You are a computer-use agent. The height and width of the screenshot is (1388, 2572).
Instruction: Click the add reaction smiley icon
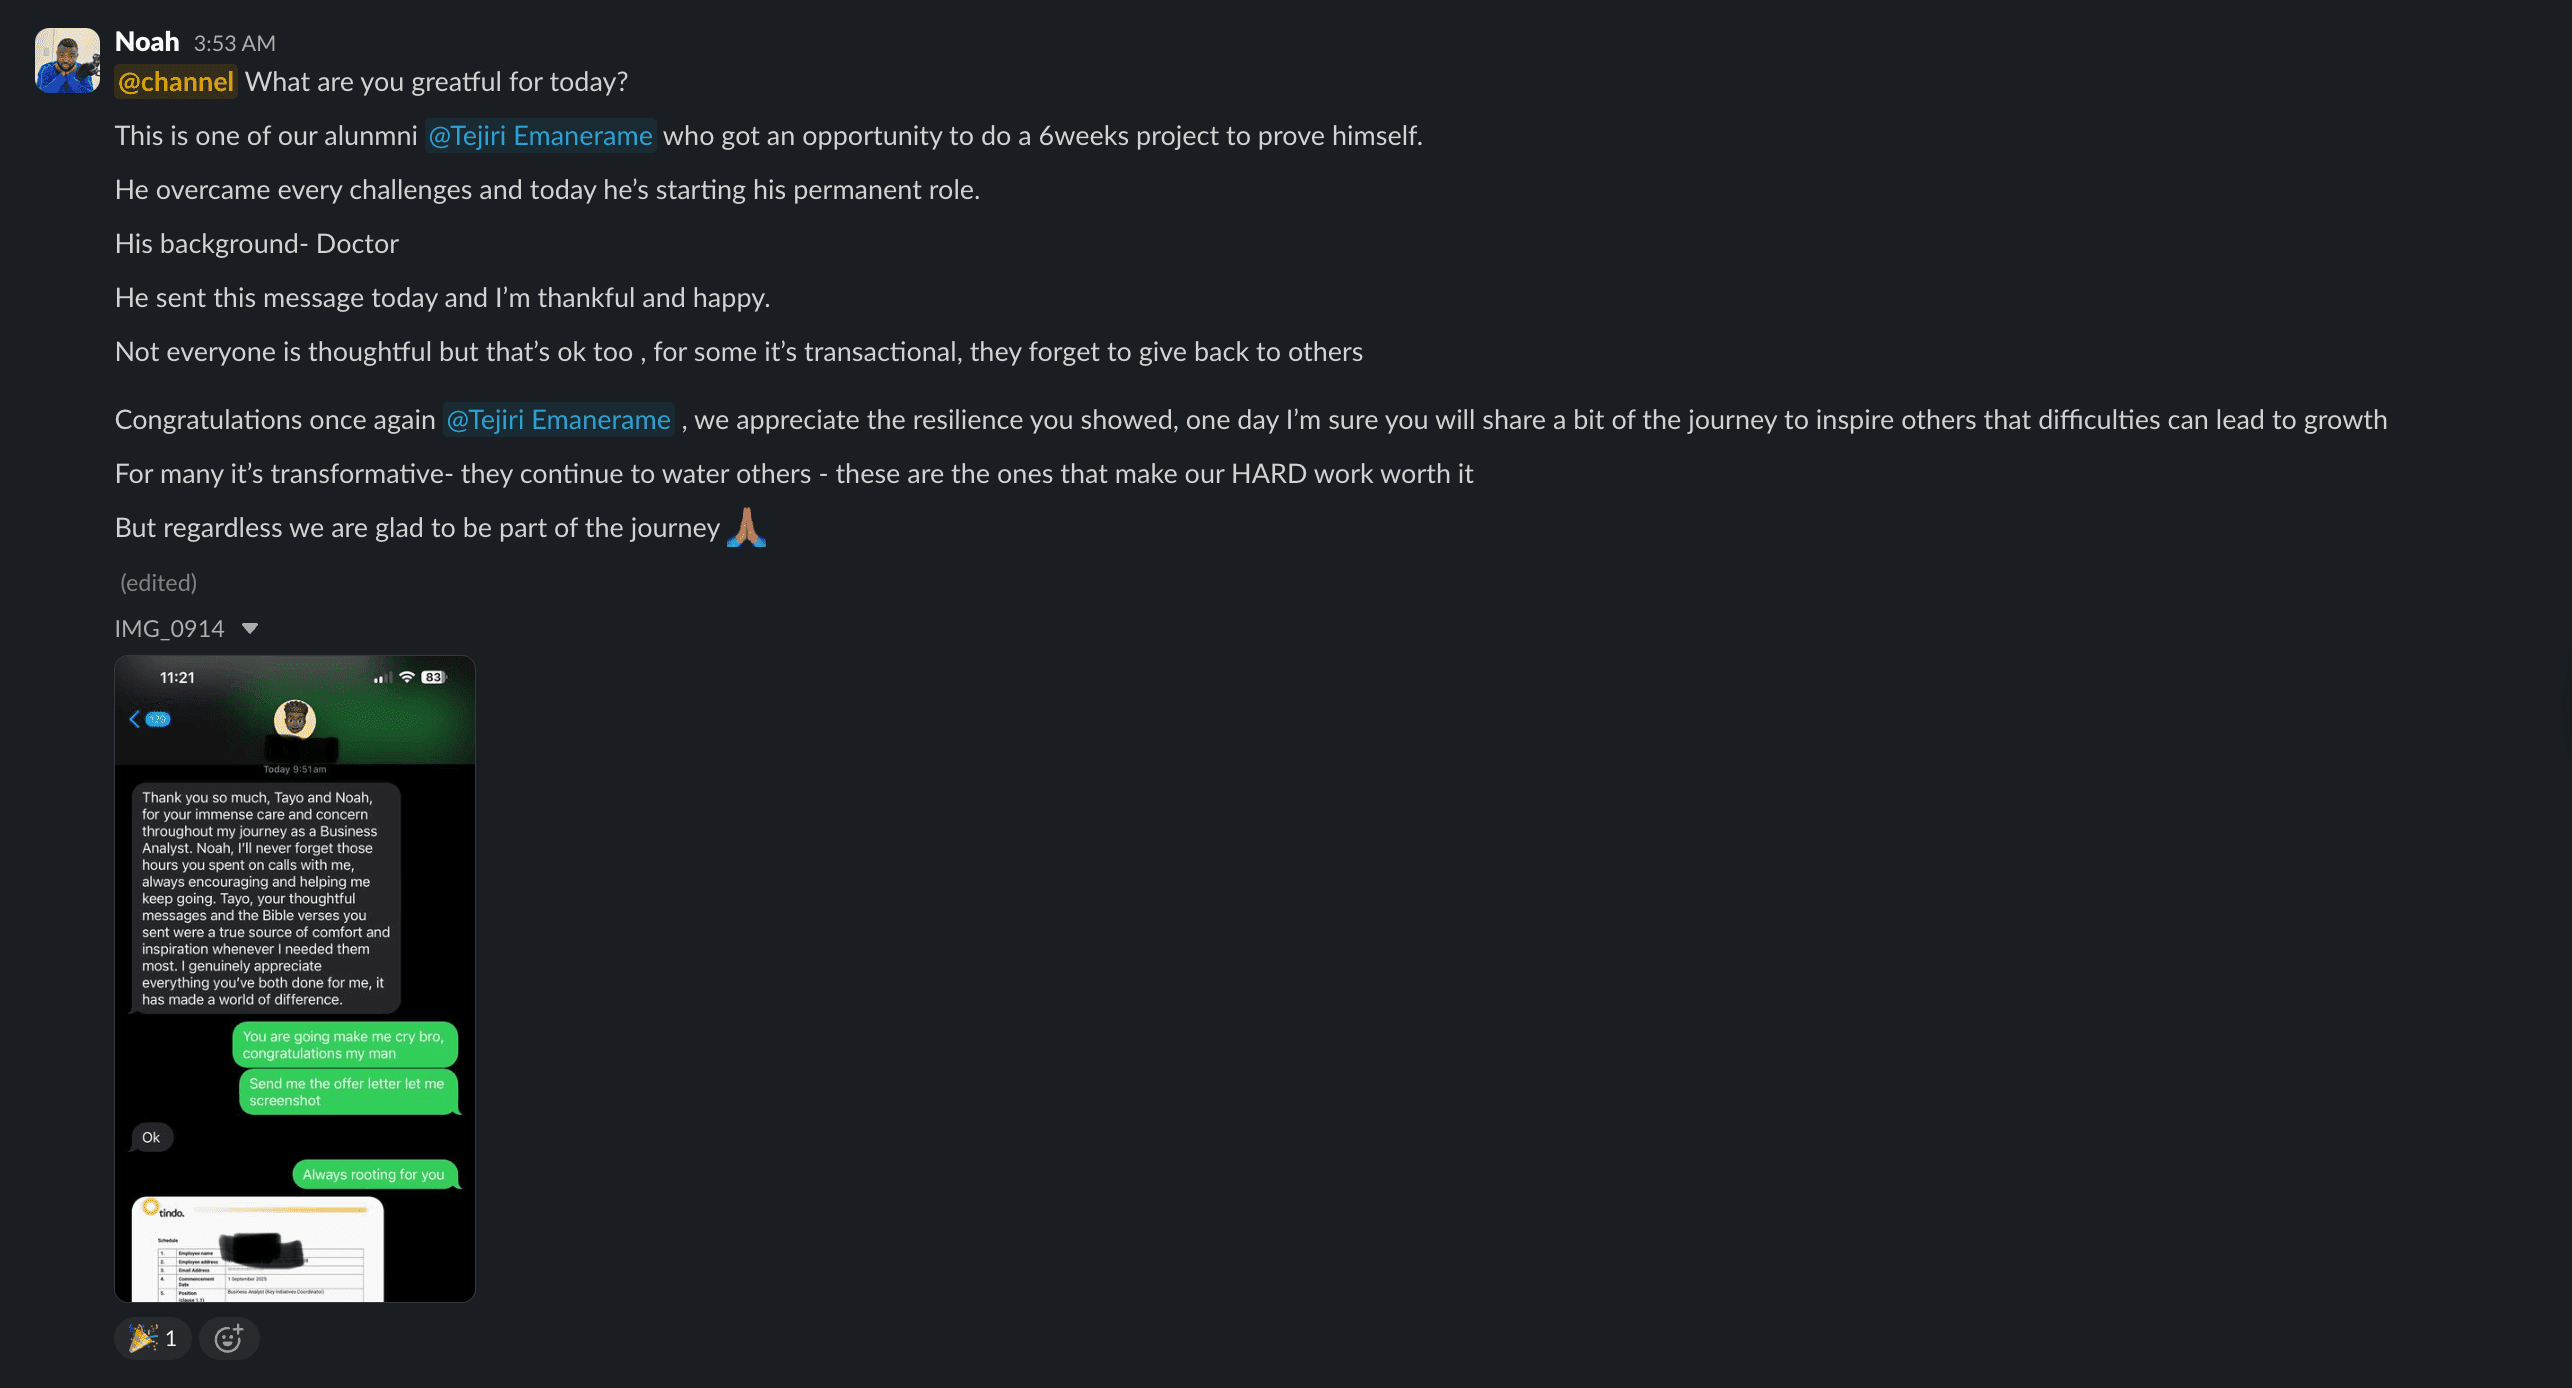(229, 1339)
